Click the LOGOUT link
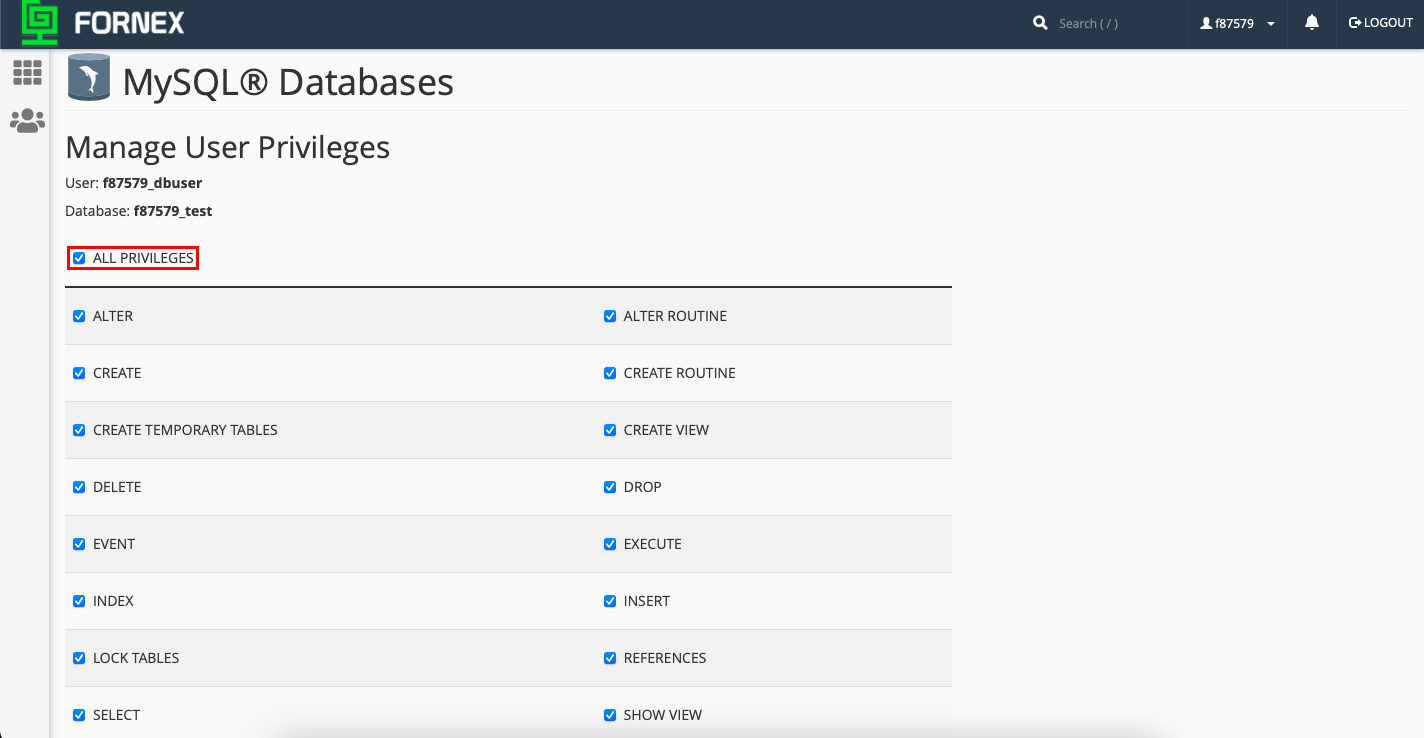This screenshot has width=1424, height=738. [x=1381, y=22]
